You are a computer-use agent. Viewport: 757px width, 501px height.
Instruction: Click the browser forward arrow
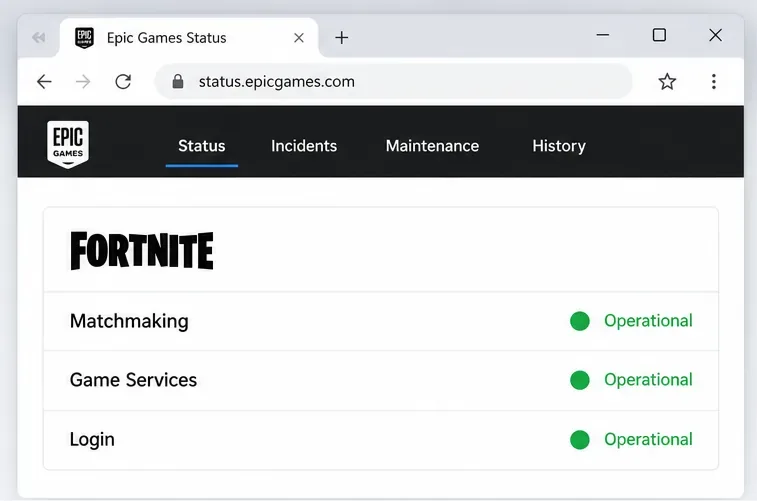(83, 82)
